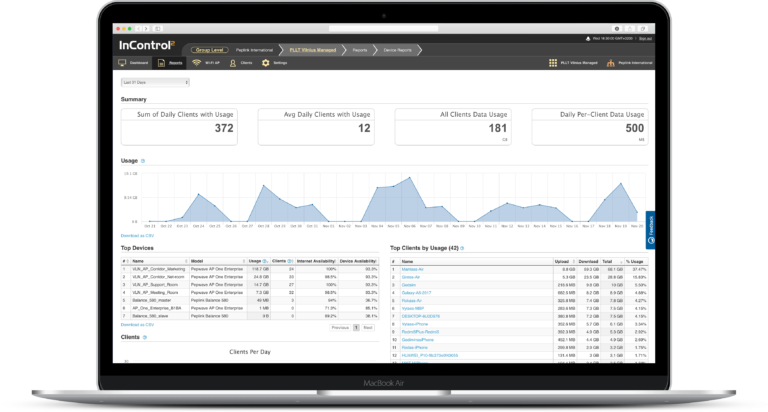The height and width of the screenshot is (412, 768).
Task: Click help icon beside Clients section heading
Action: tap(144, 337)
